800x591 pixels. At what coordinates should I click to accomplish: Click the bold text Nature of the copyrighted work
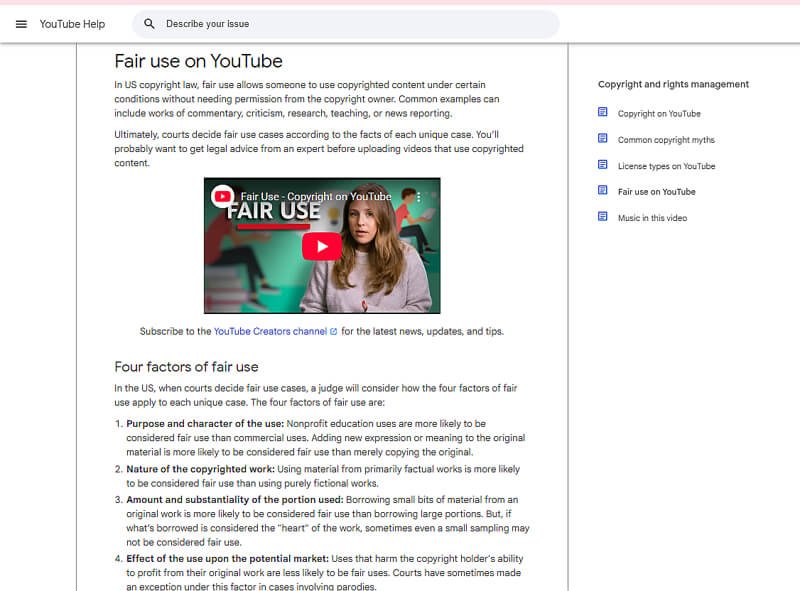coord(201,469)
